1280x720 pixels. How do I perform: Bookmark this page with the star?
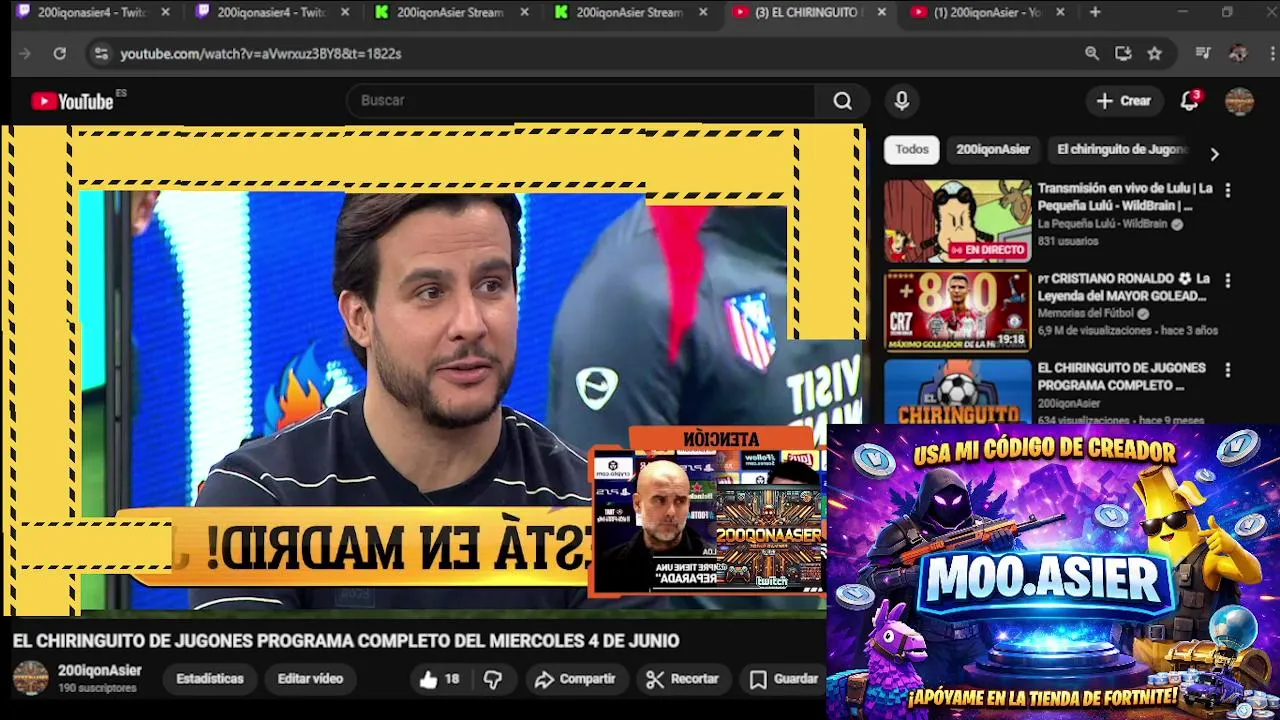coord(1155,53)
